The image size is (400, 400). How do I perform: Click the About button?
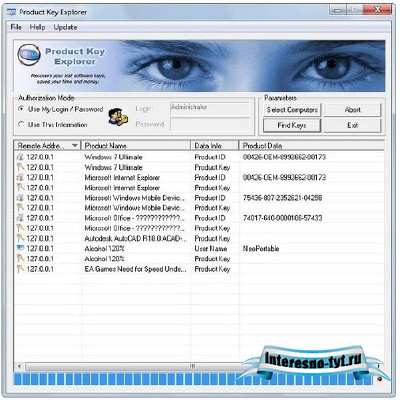point(352,110)
